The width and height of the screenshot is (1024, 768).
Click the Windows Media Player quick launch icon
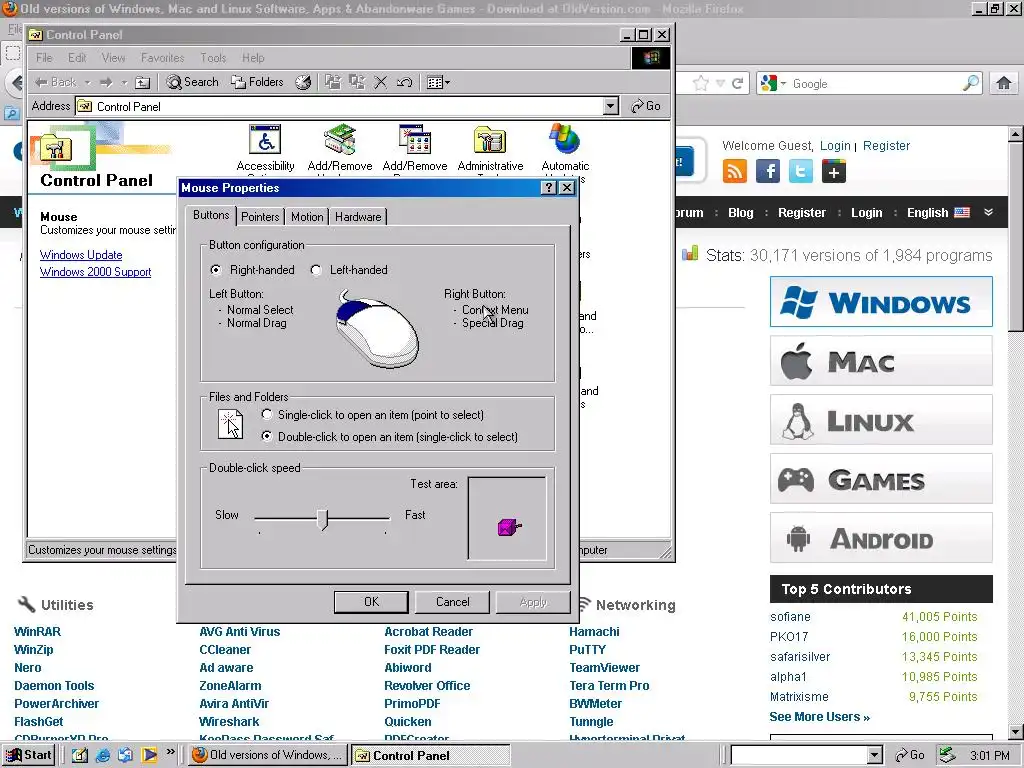coord(149,755)
